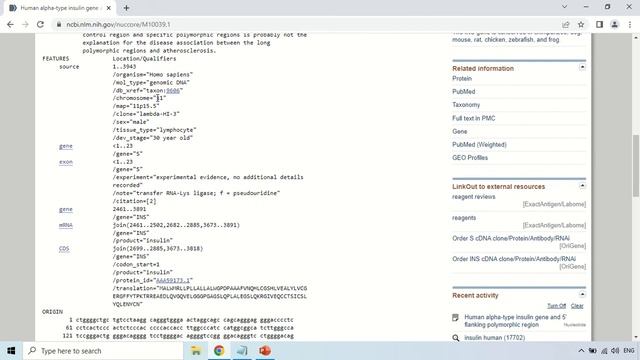Screen dimensions: 640x360
Task: Click the page vertical scrollbar thumb
Action: (x=636, y=165)
